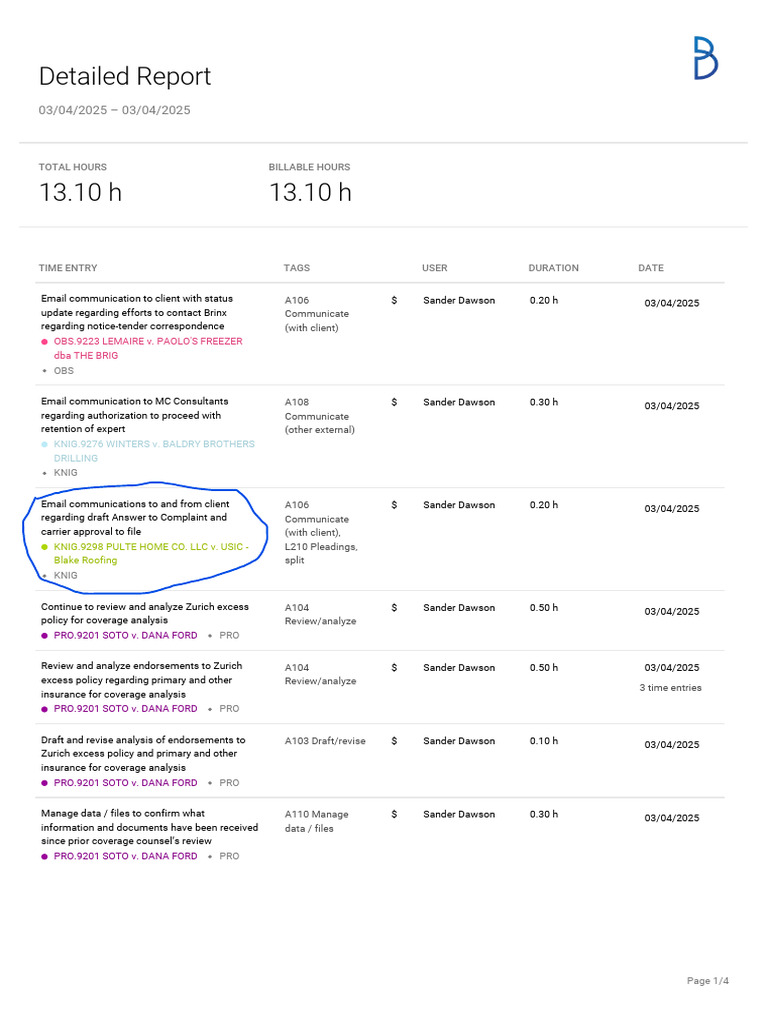Sort by the DURATION column header
Screen dimensions: 768x1024
click(553, 268)
